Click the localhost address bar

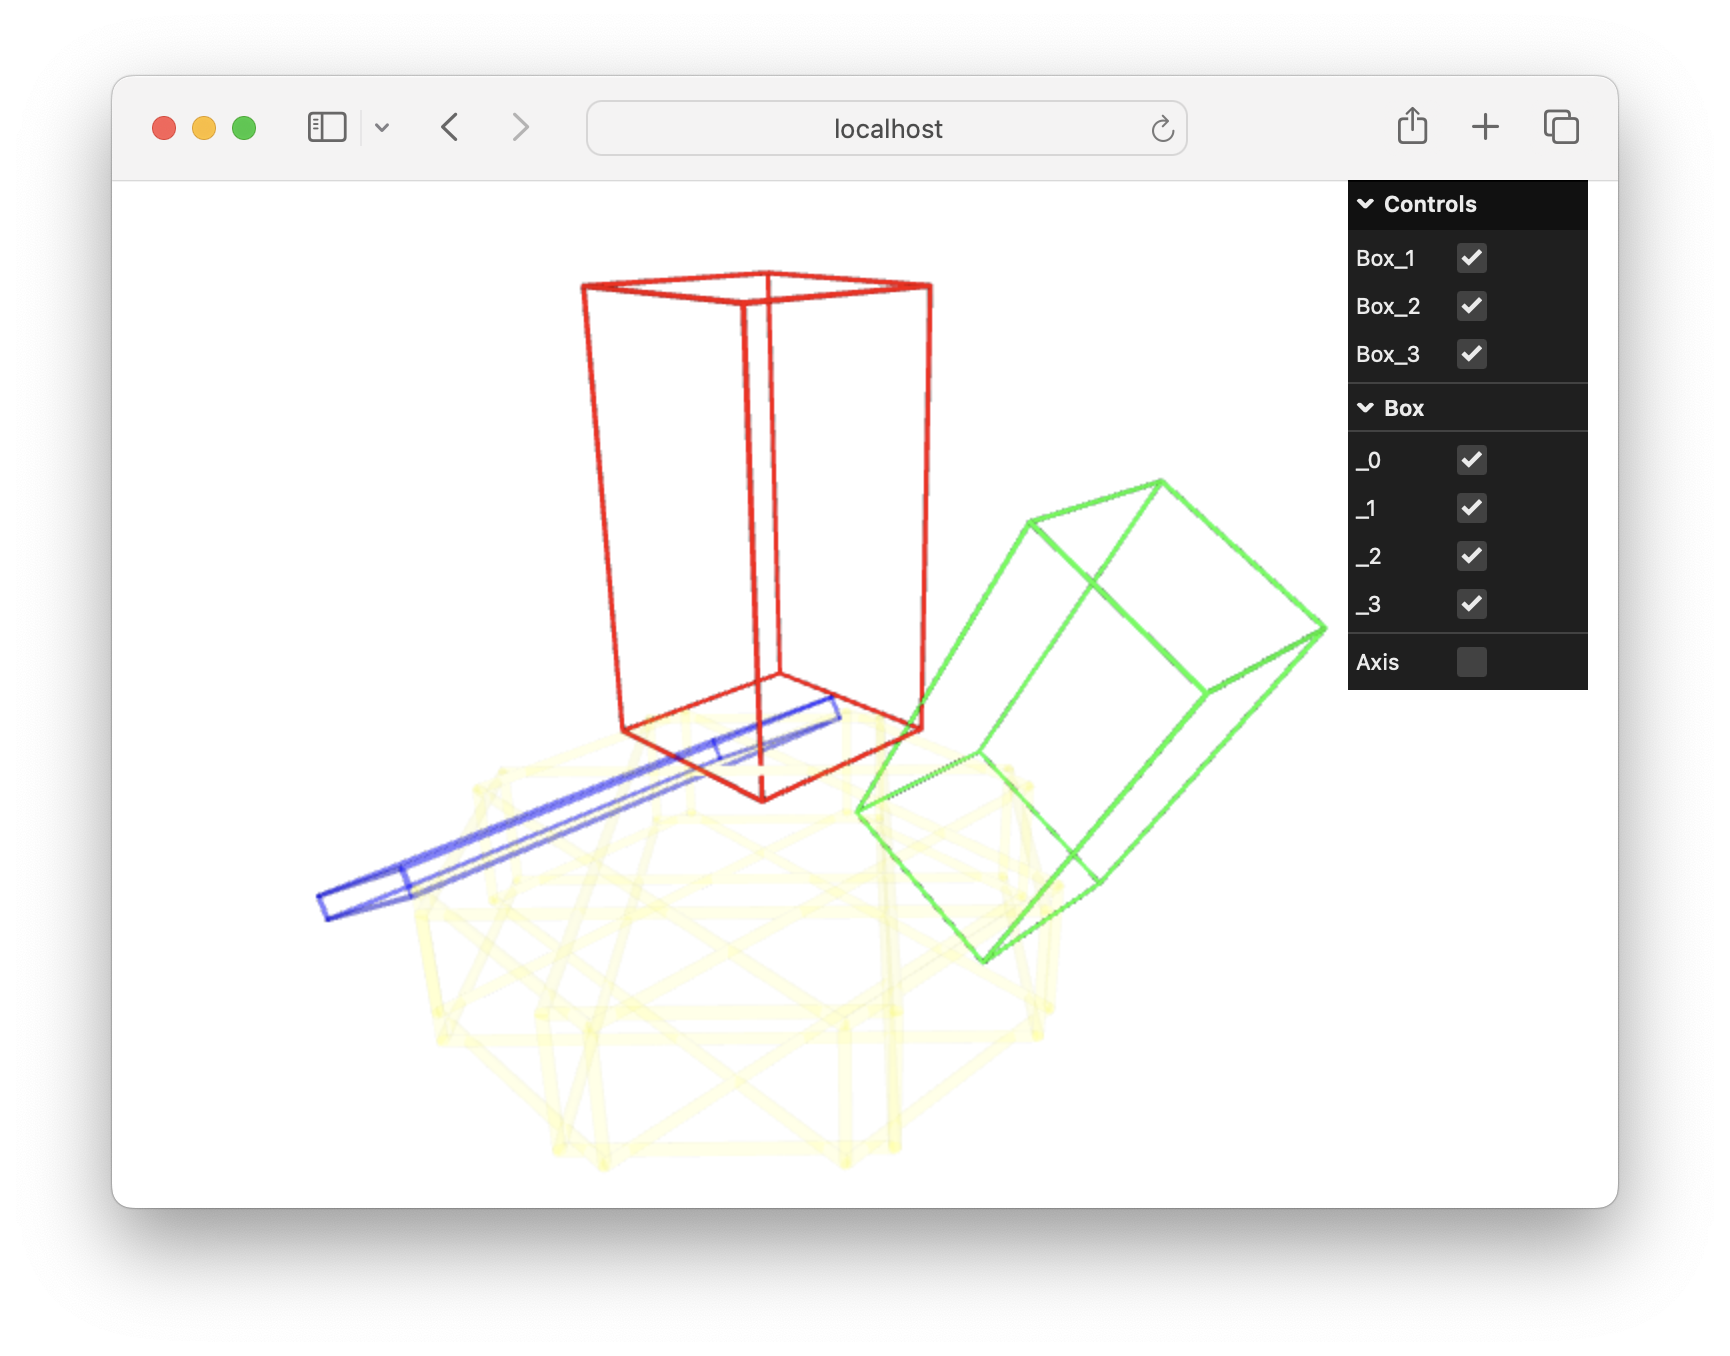pyautogui.click(x=887, y=128)
